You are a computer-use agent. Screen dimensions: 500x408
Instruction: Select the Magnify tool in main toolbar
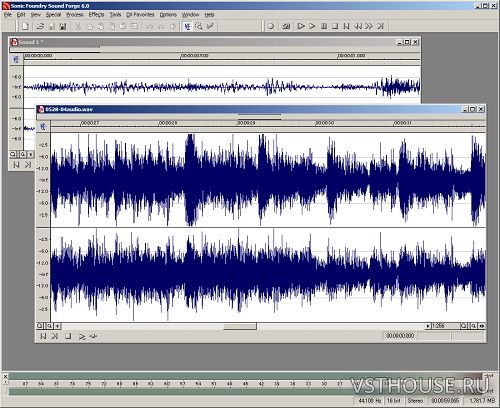[199, 26]
